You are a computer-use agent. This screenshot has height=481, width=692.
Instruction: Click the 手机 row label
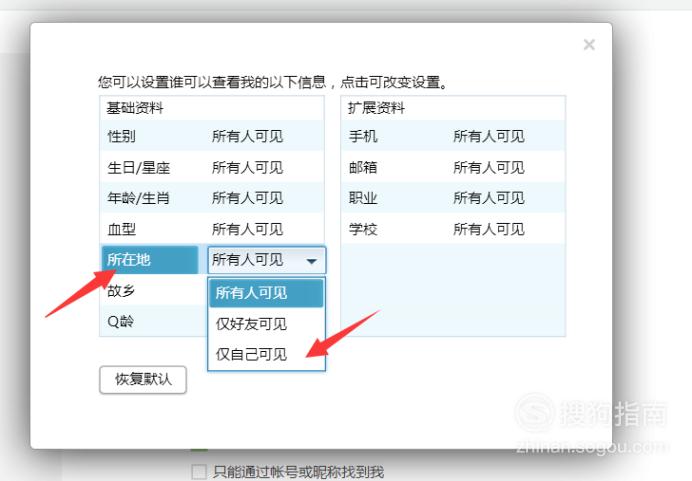coord(363,136)
